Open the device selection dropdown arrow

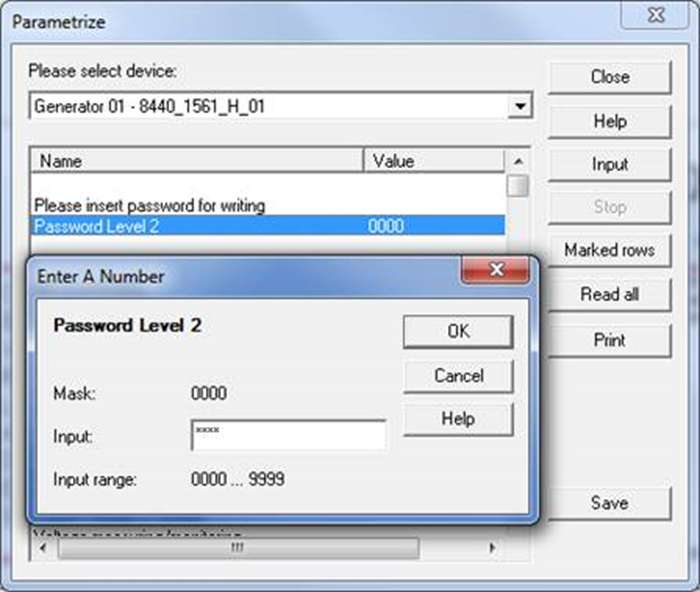pyautogui.click(x=519, y=105)
